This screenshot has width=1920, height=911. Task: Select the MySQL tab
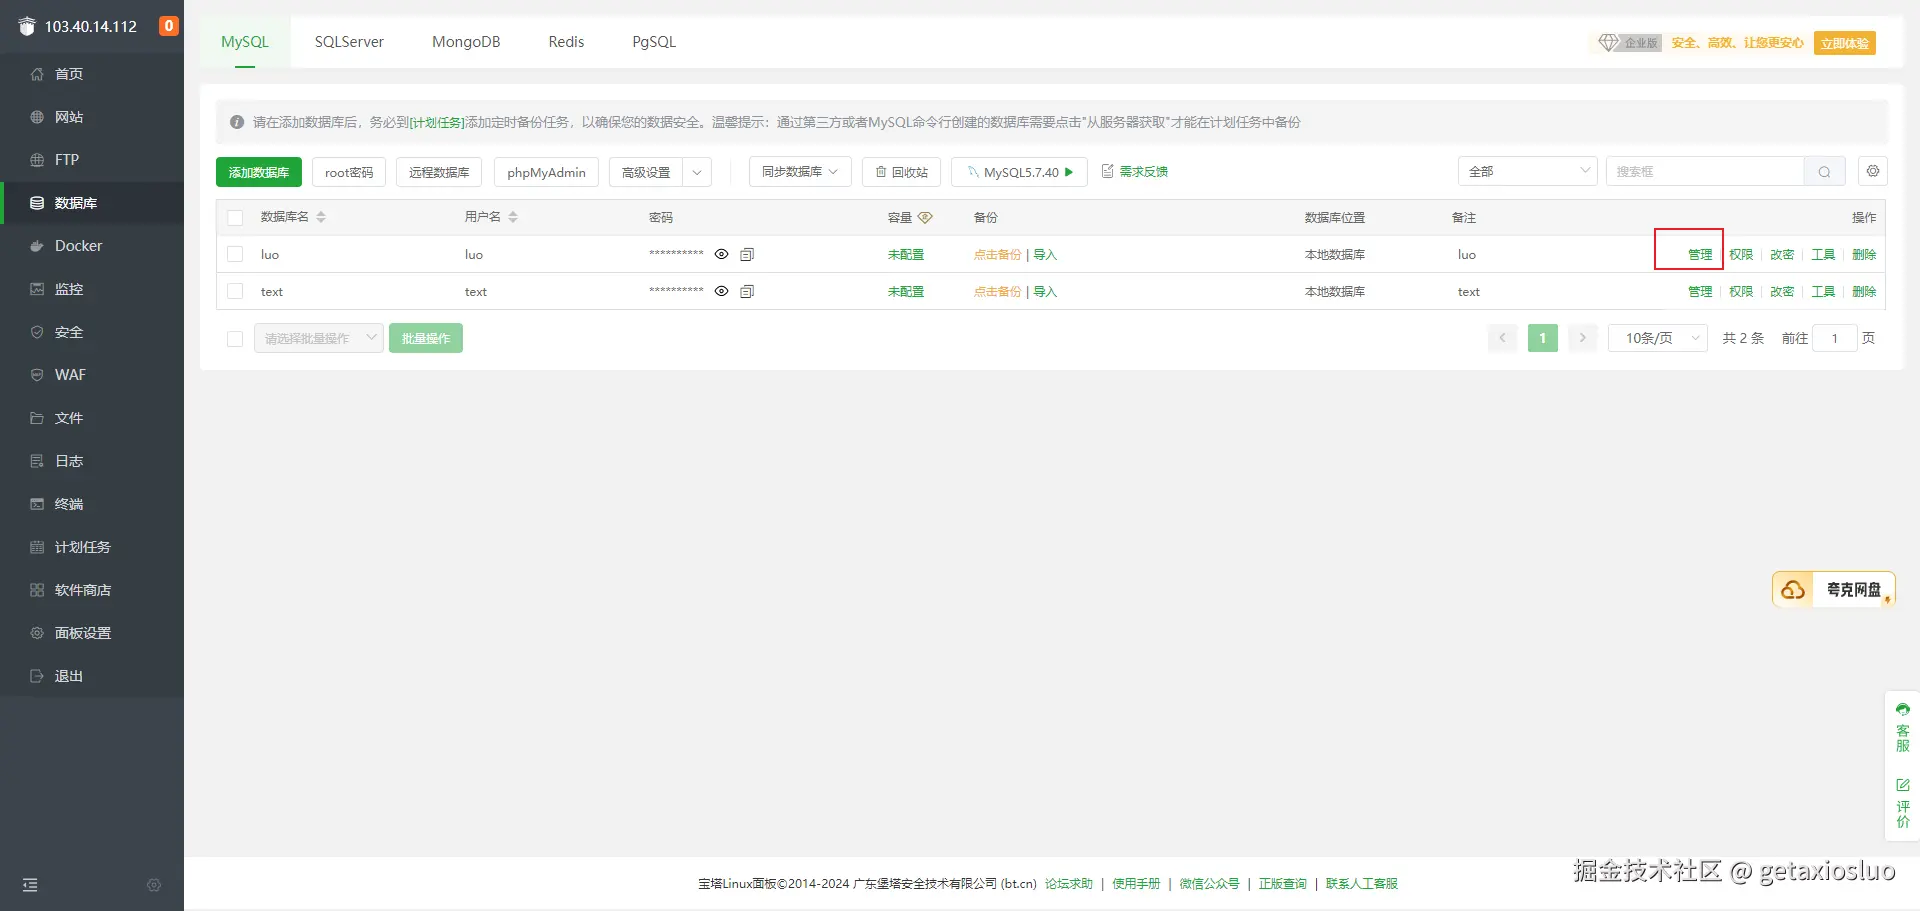[245, 42]
